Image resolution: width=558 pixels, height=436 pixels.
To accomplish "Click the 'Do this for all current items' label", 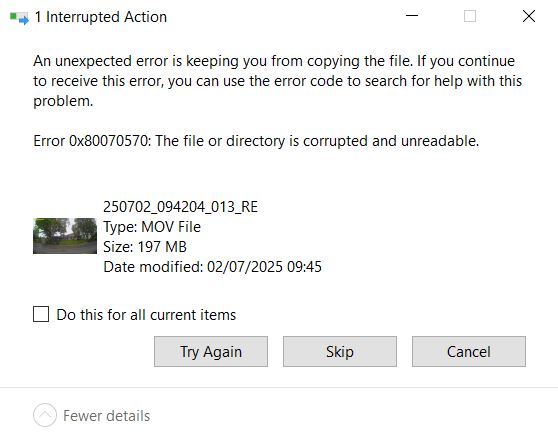I will point(146,315).
